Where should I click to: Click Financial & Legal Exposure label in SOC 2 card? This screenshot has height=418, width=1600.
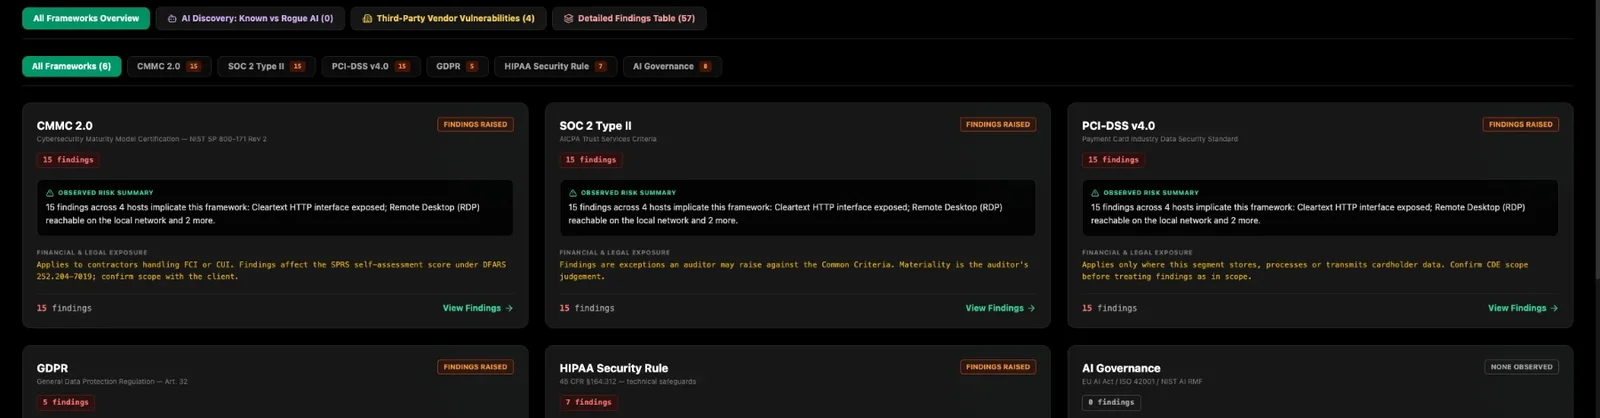[x=614, y=252]
